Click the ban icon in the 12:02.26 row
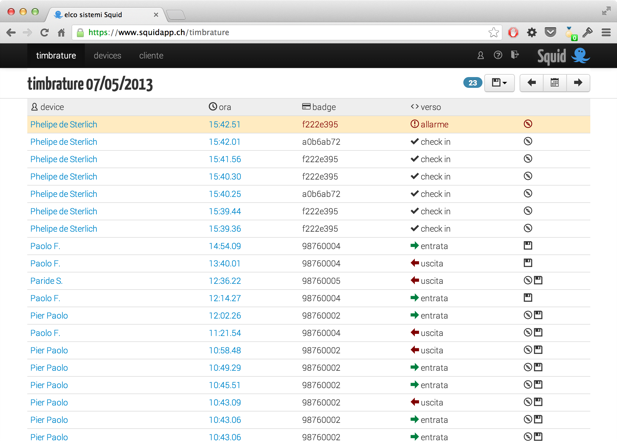The image size is (617, 443). tap(528, 315)
